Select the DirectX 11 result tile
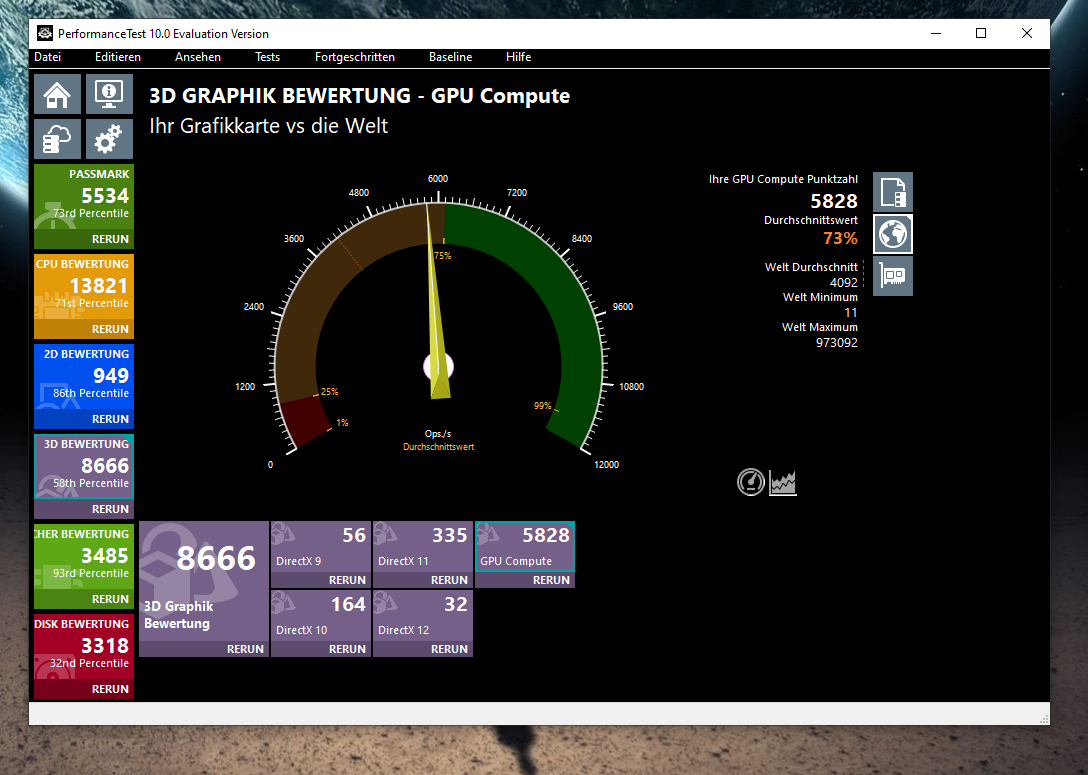The image size is (1088, 775). tap(423, 547)
